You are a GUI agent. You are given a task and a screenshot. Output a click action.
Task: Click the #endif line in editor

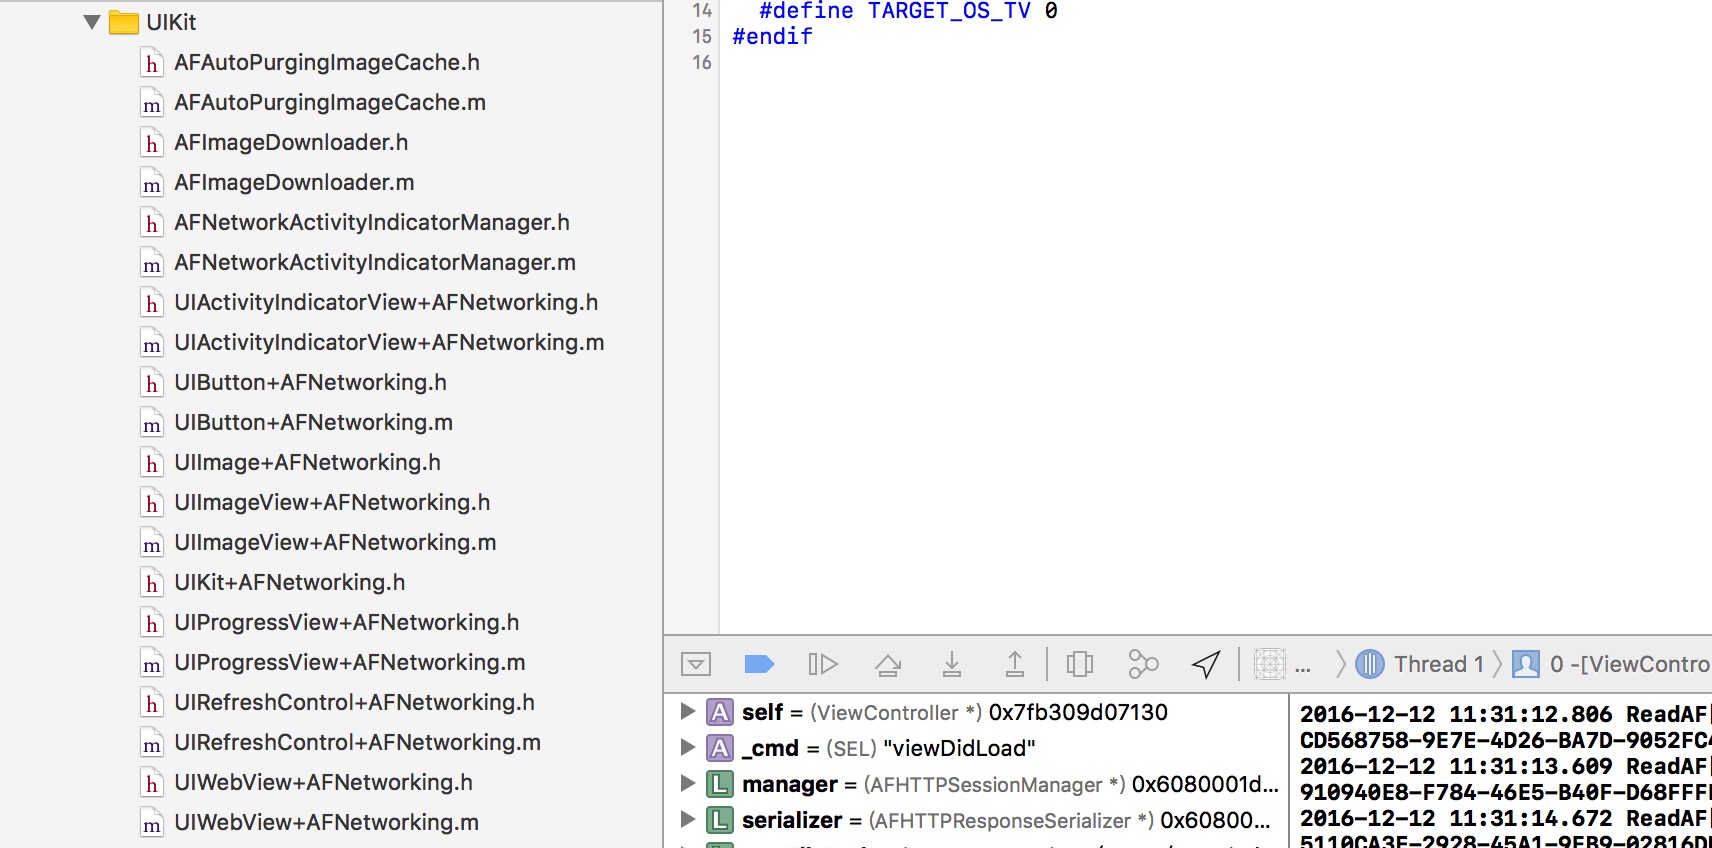coord(772,37)
